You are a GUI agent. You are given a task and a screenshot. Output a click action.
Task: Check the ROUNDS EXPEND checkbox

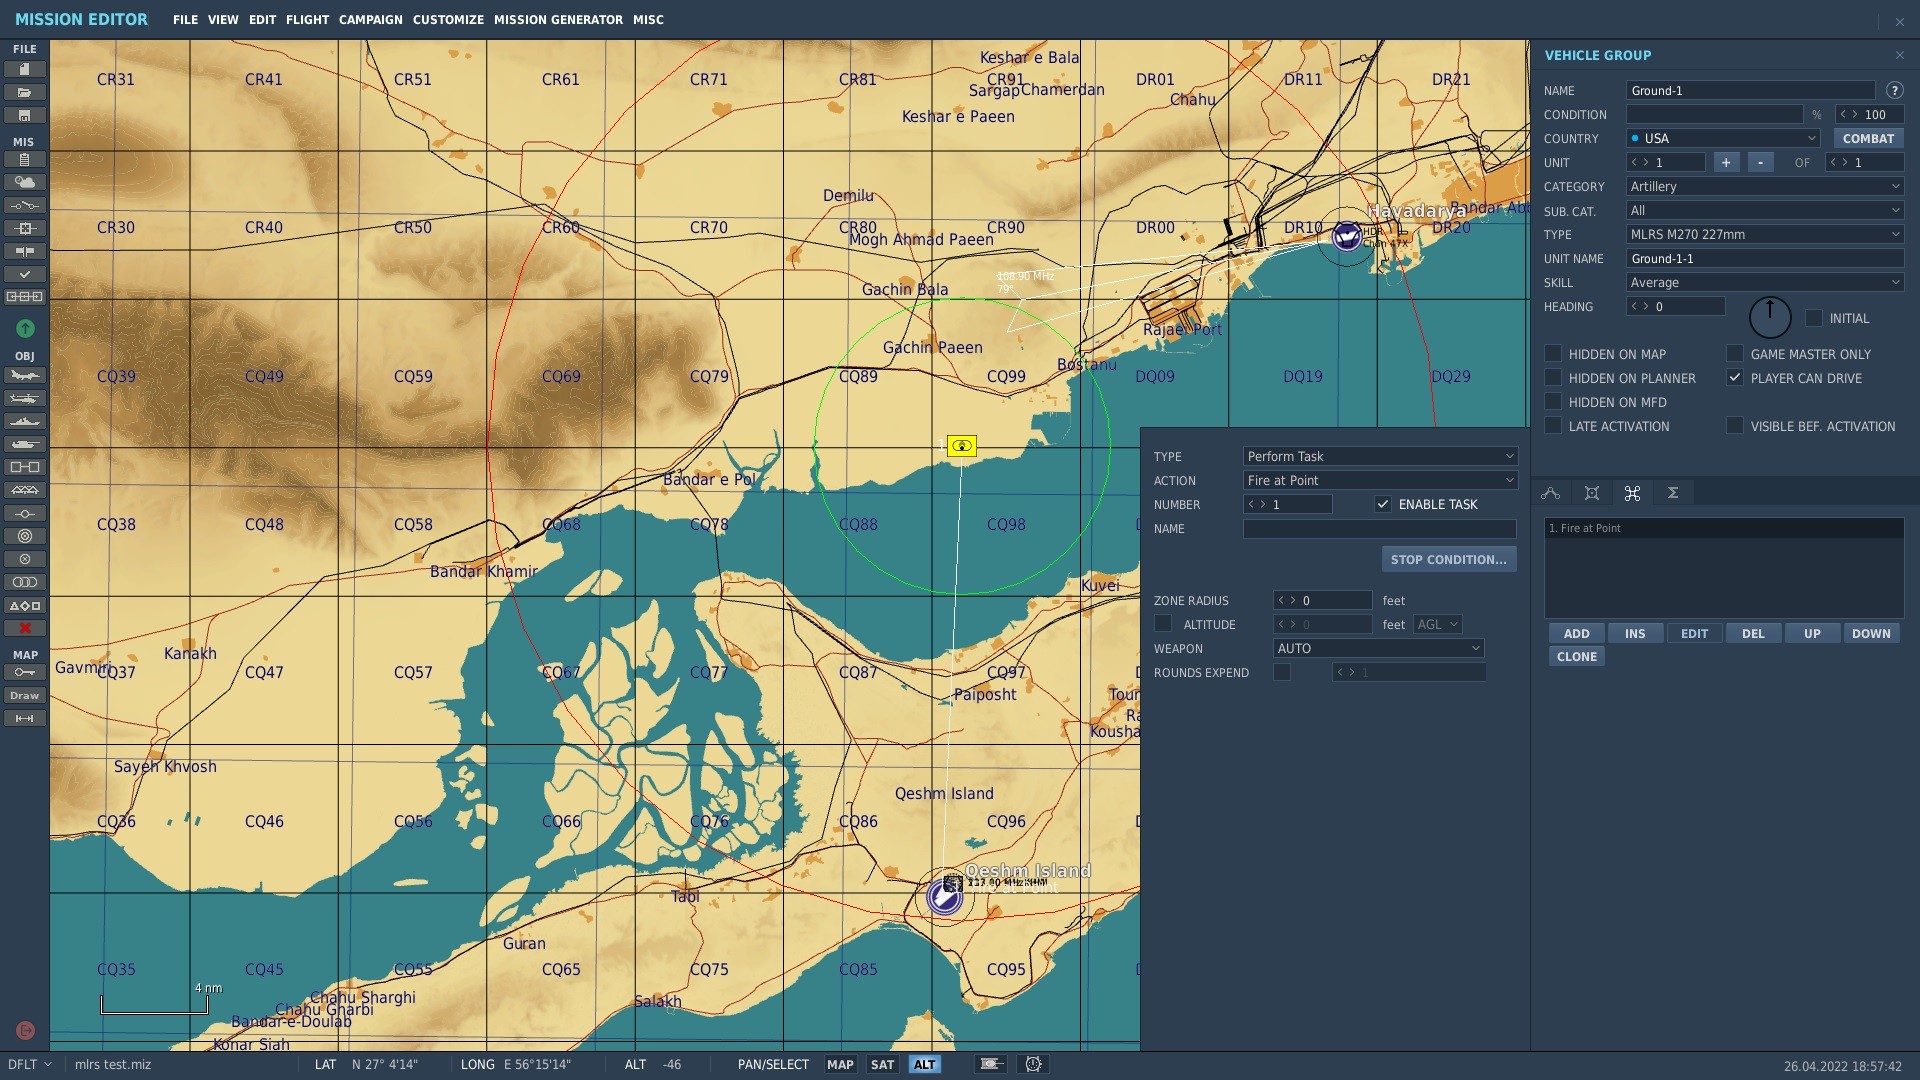click(x=1282, y=672)
